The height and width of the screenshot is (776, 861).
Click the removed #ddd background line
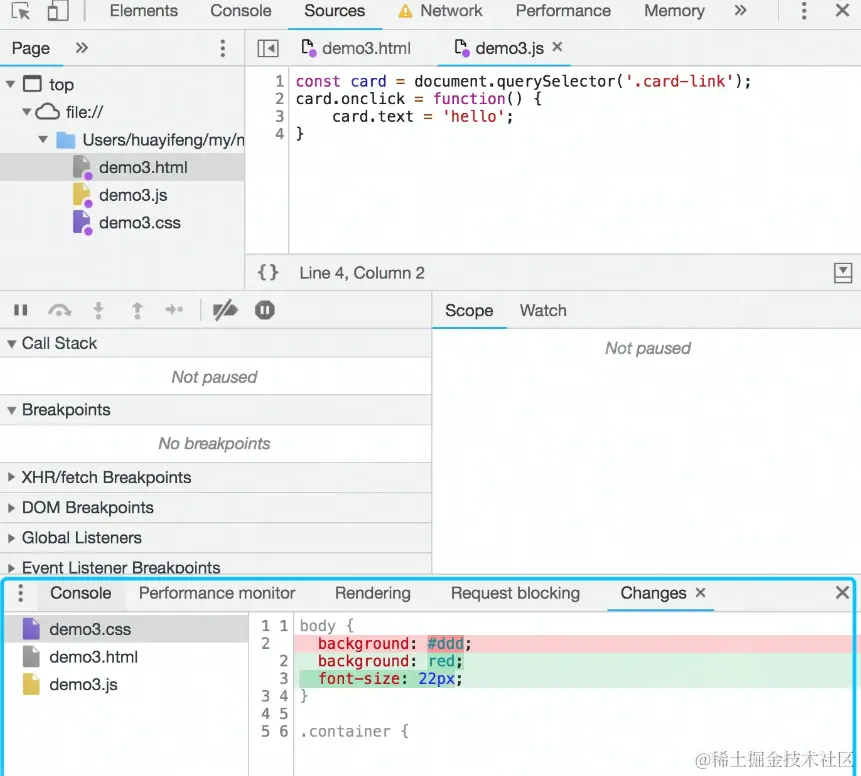coord(573,644)
